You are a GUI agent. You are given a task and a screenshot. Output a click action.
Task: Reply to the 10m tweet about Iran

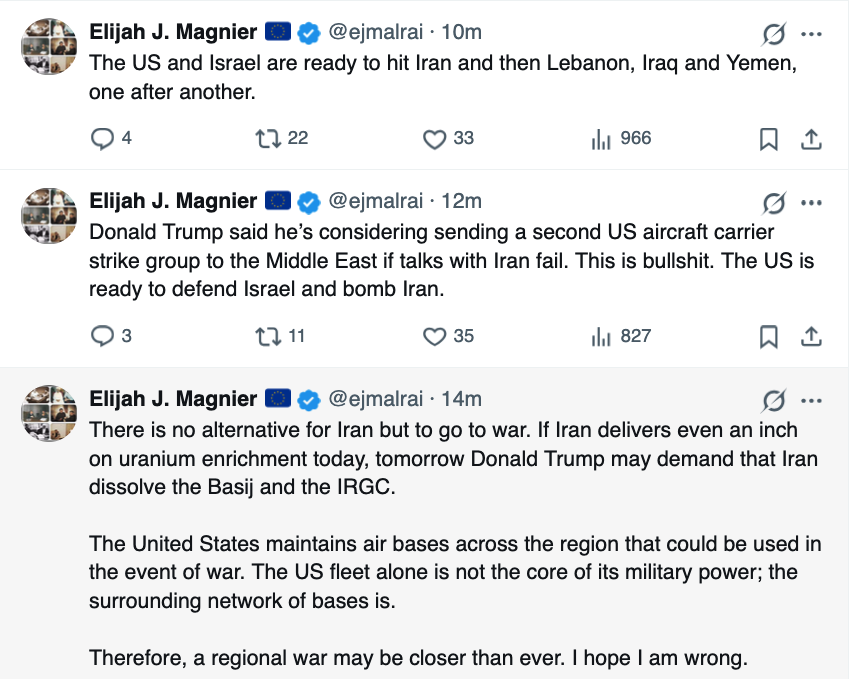pos(103,139)
